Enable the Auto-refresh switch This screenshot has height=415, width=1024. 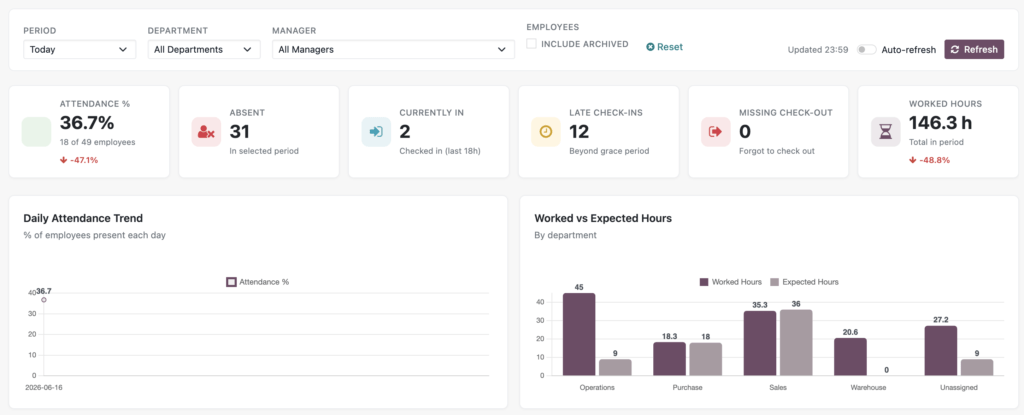tap(867, 50)
